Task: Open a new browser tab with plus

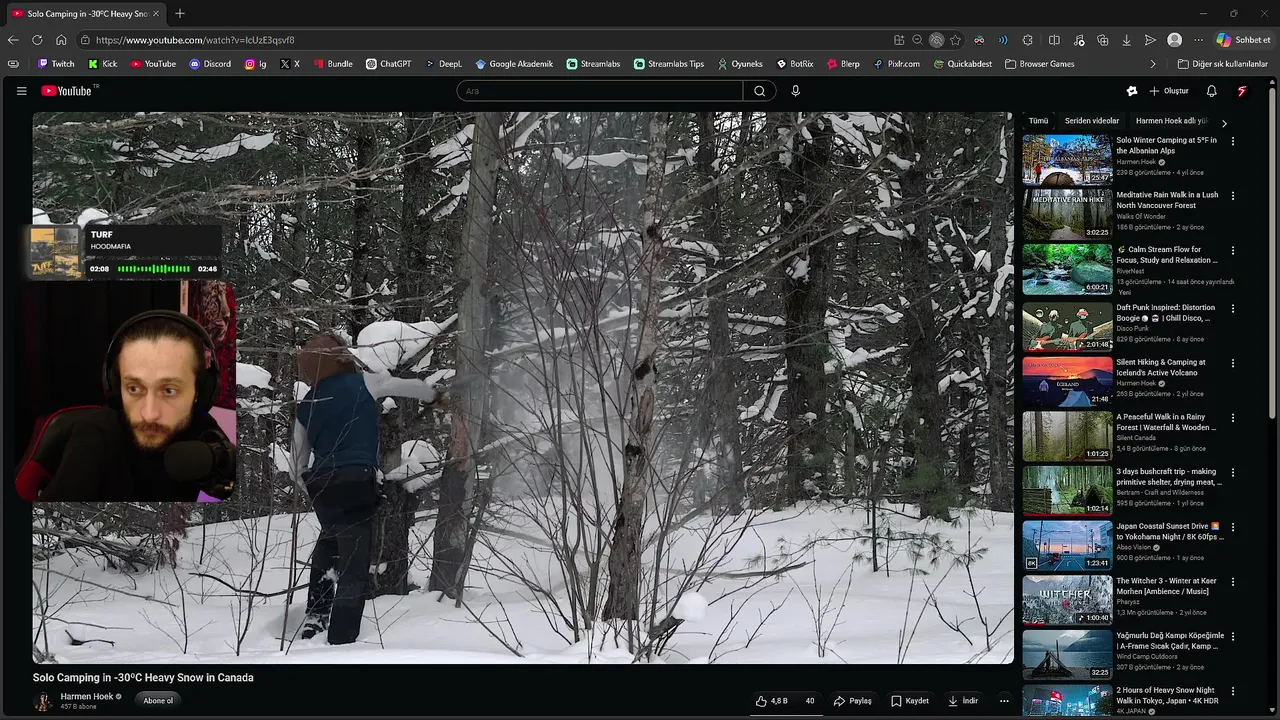Action: 180,14
